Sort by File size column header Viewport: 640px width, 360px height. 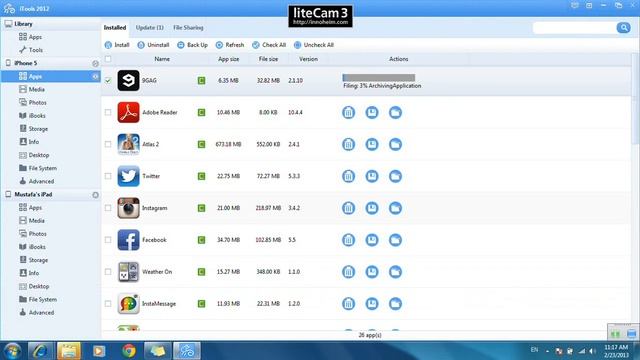pyautogui.click(x=268, y=59)
